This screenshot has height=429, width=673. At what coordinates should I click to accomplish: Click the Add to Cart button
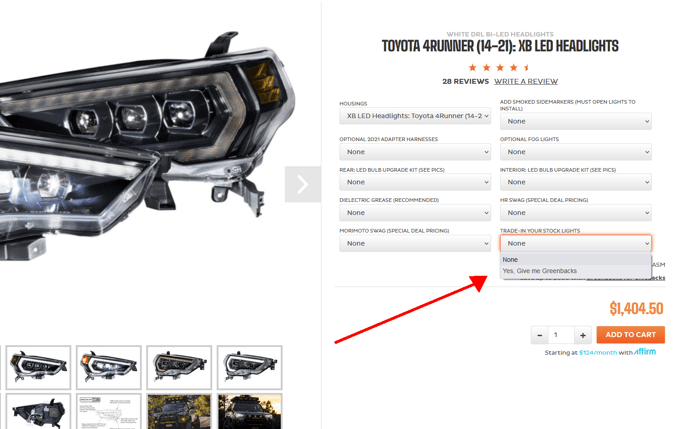[x=631, y=335]
